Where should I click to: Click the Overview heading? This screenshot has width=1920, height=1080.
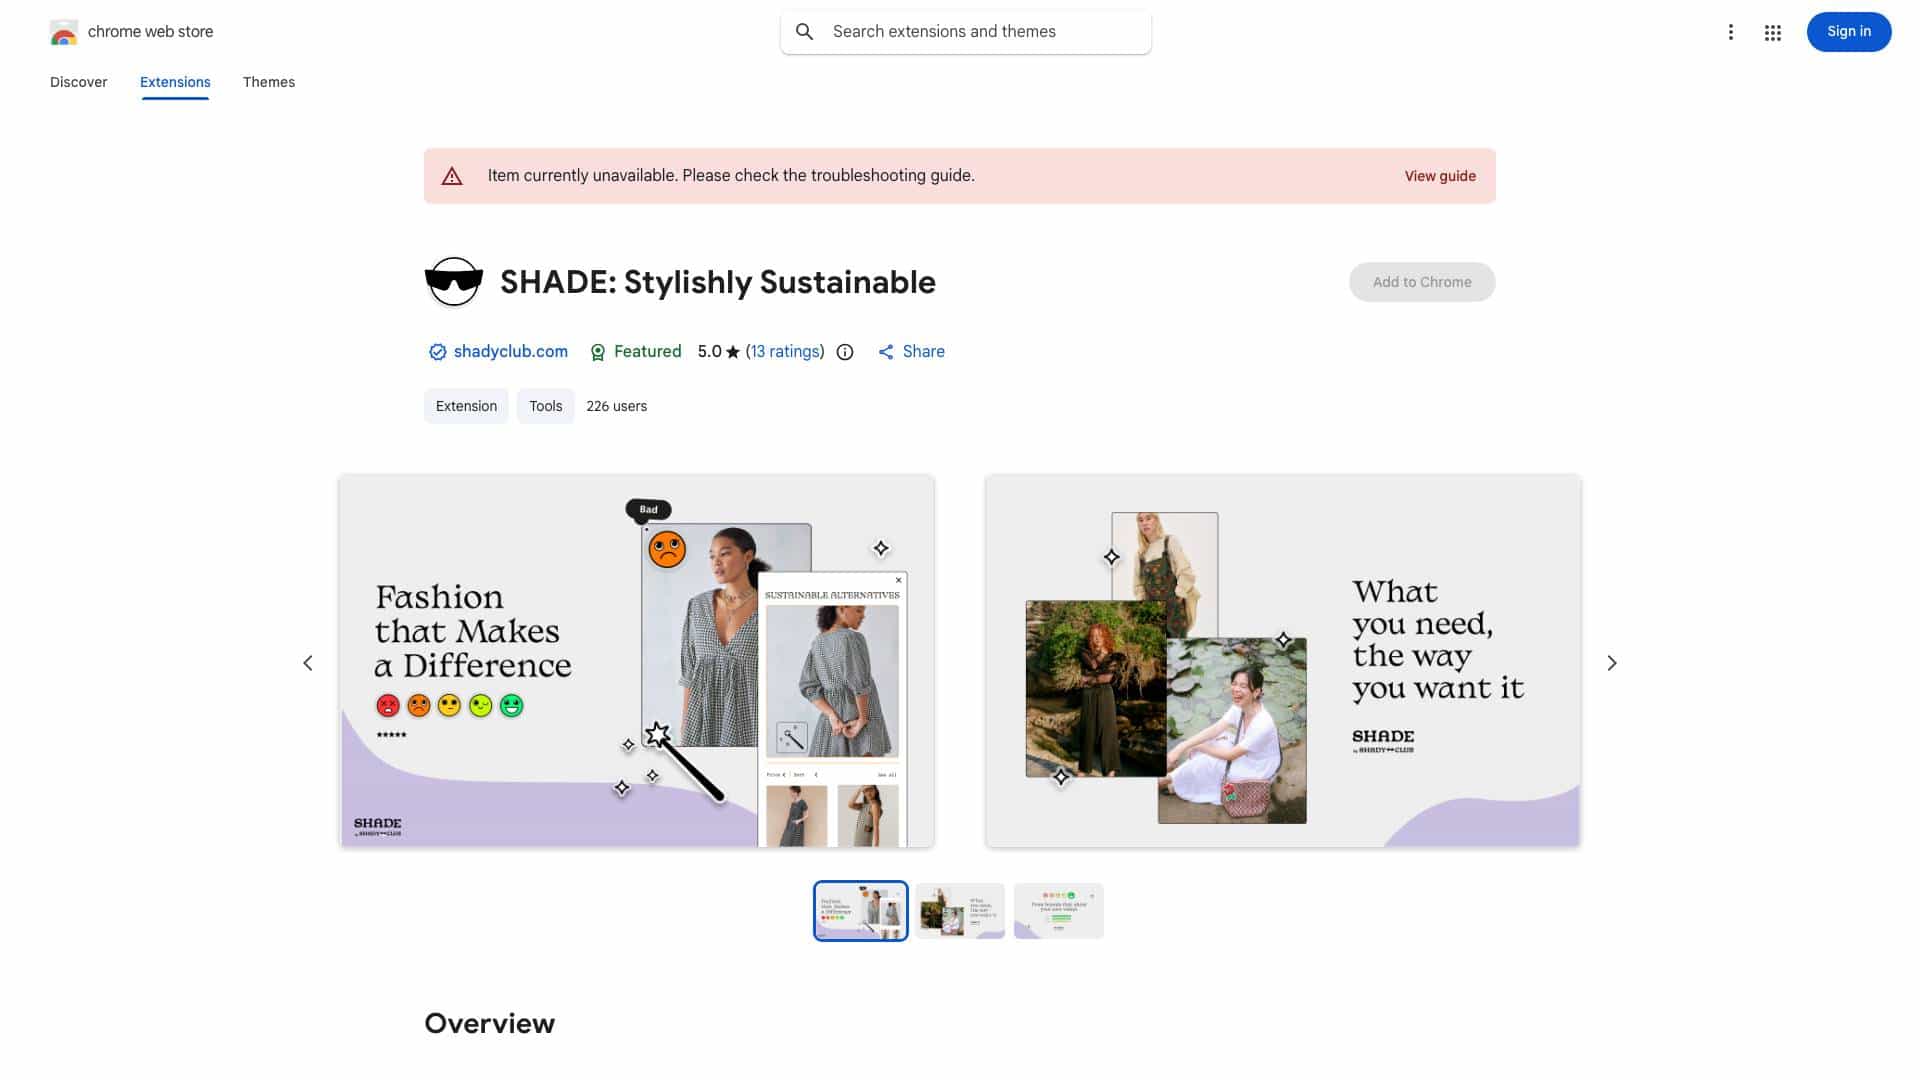coord(489,1023)
